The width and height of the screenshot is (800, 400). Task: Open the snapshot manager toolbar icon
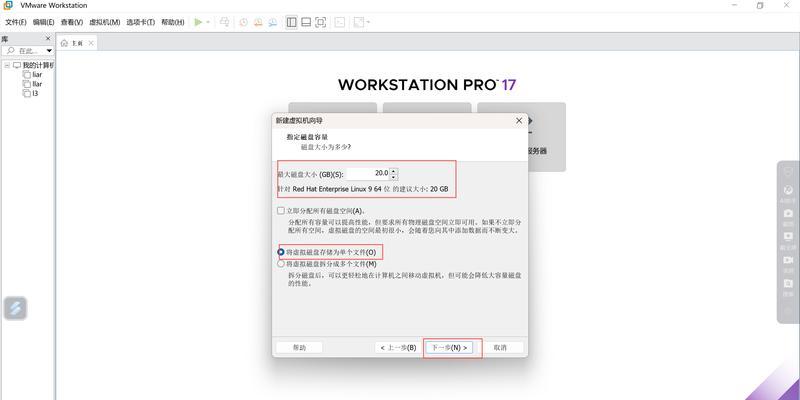pyautogui.click(x=273, y=22)
